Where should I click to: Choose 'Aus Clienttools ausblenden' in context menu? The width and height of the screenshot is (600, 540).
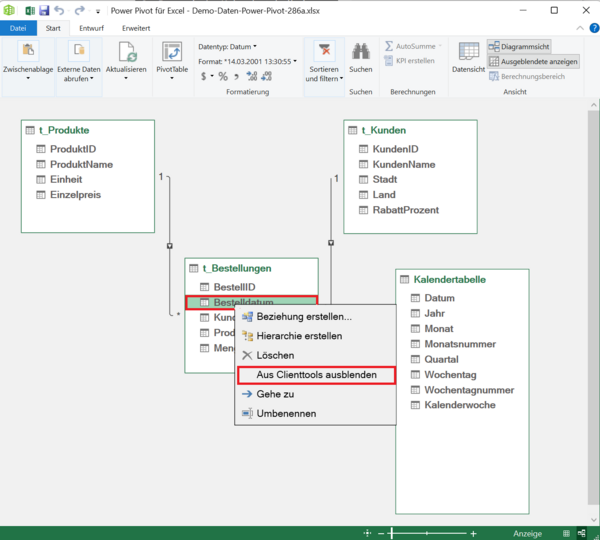tap(316, 375)
